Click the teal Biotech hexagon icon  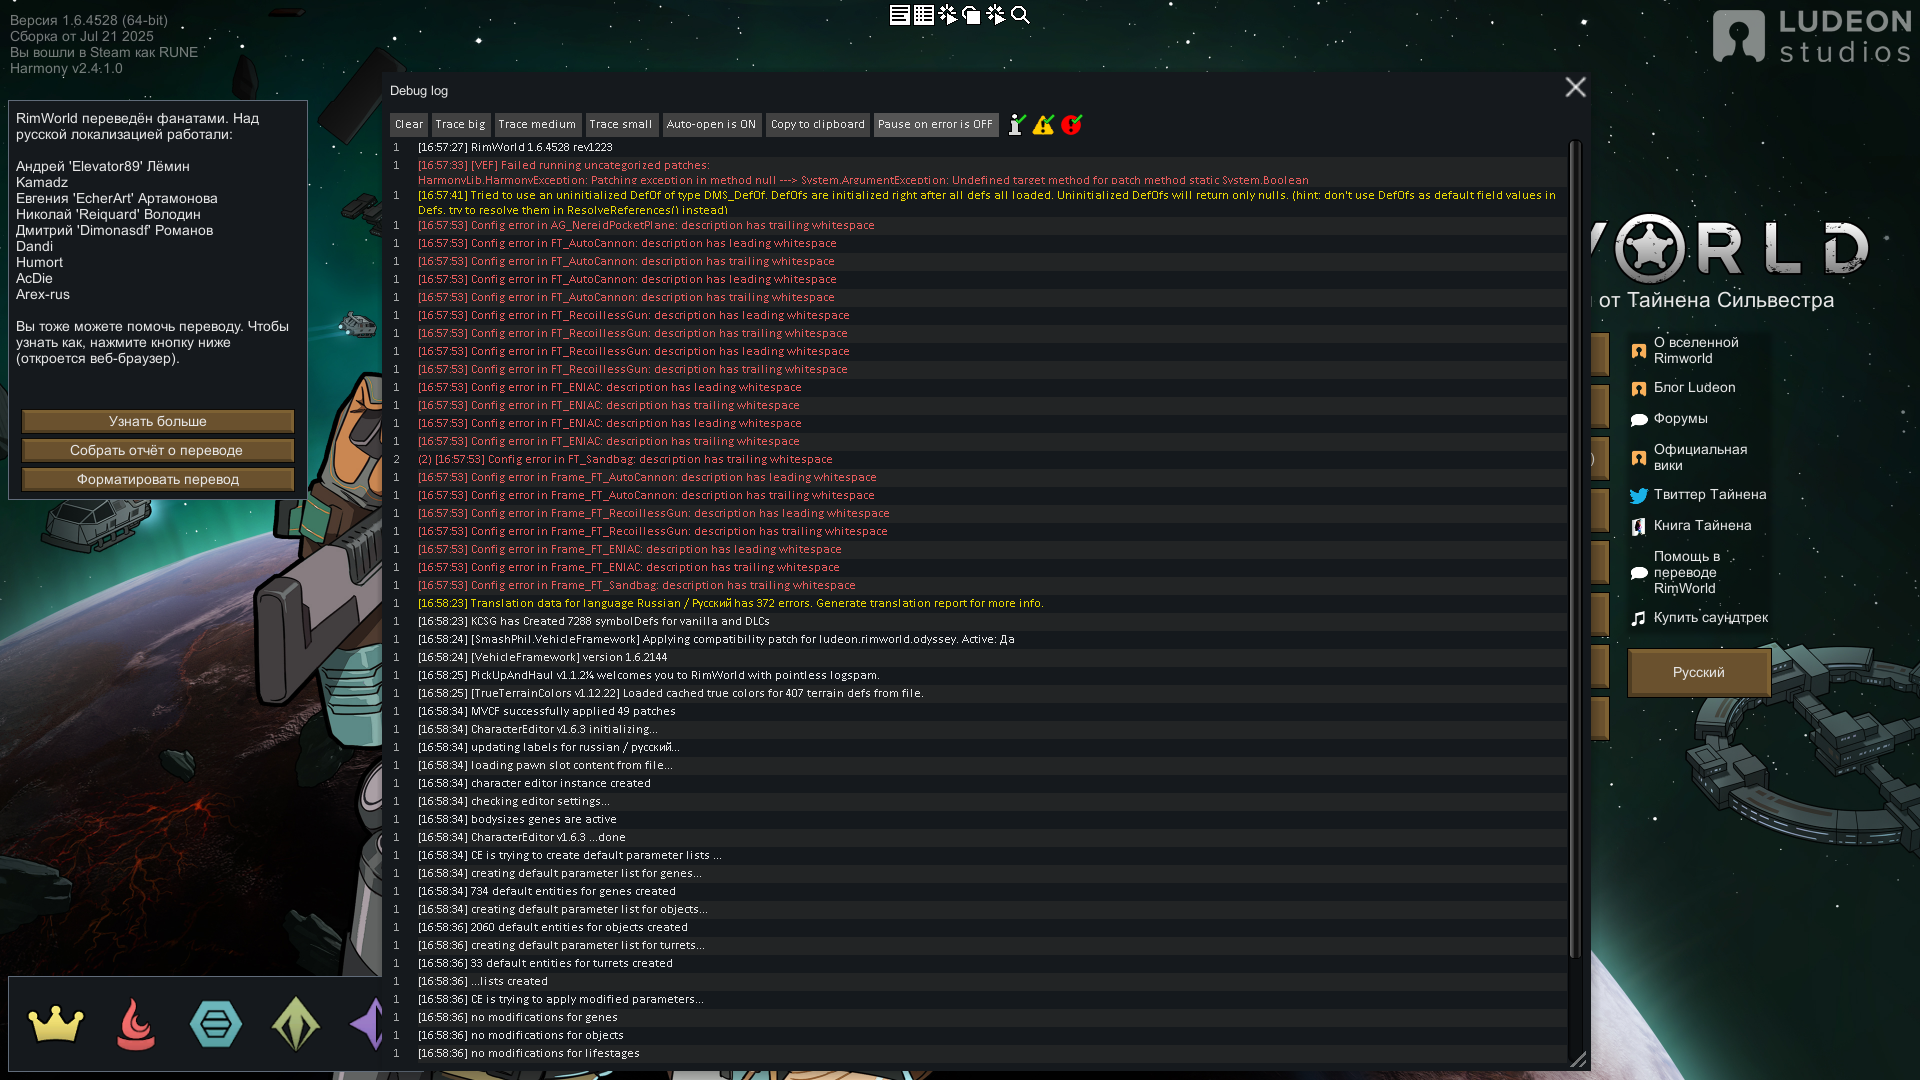point(216,1024)
